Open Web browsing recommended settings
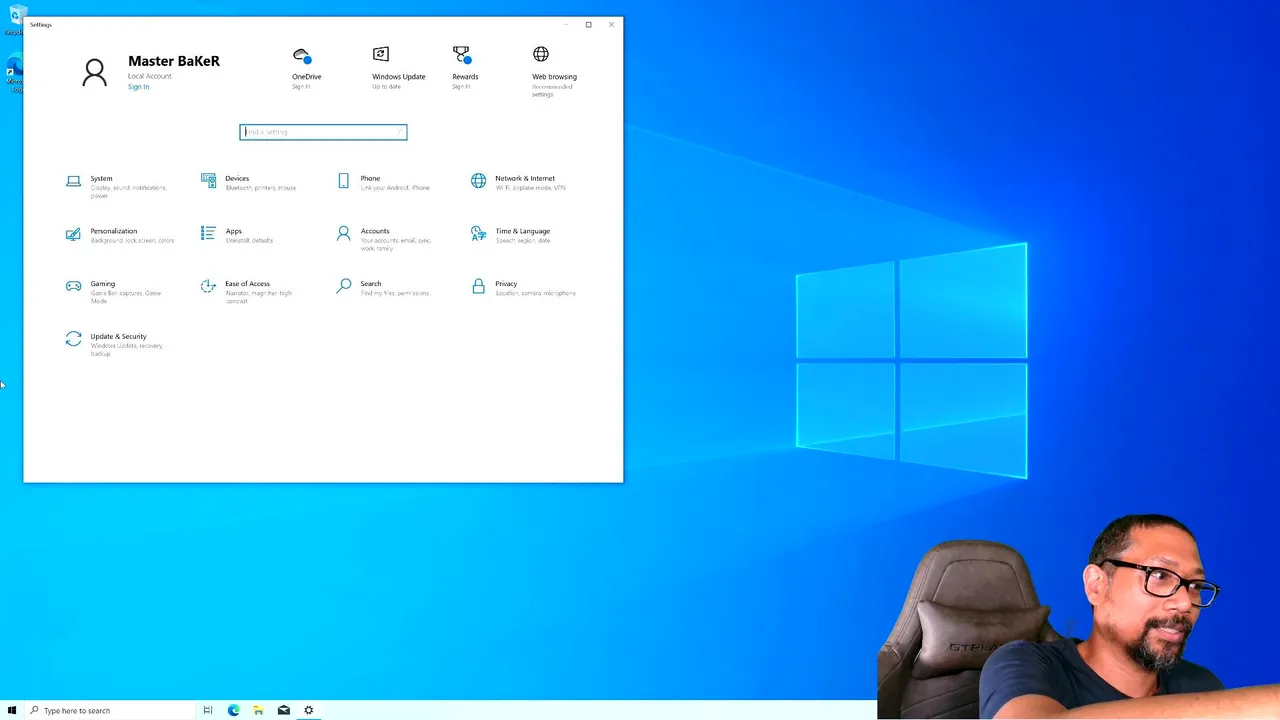Image resolution: width=1280 pixels, height=720 pixels. 554,72
